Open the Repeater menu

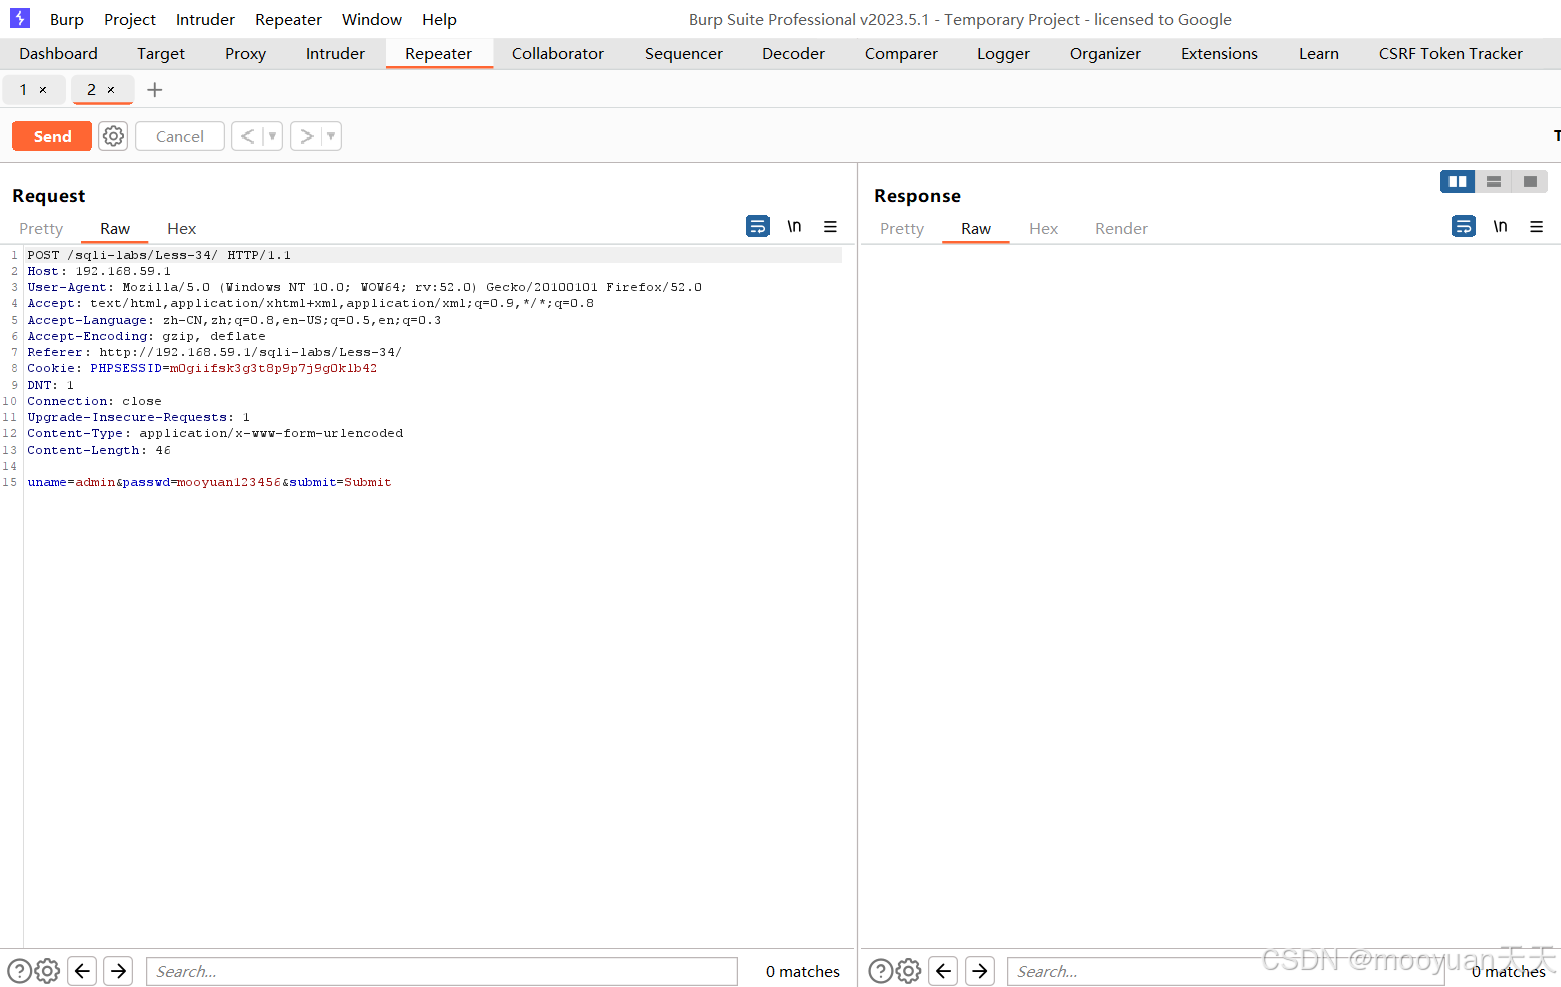click(x=288, y=19)
